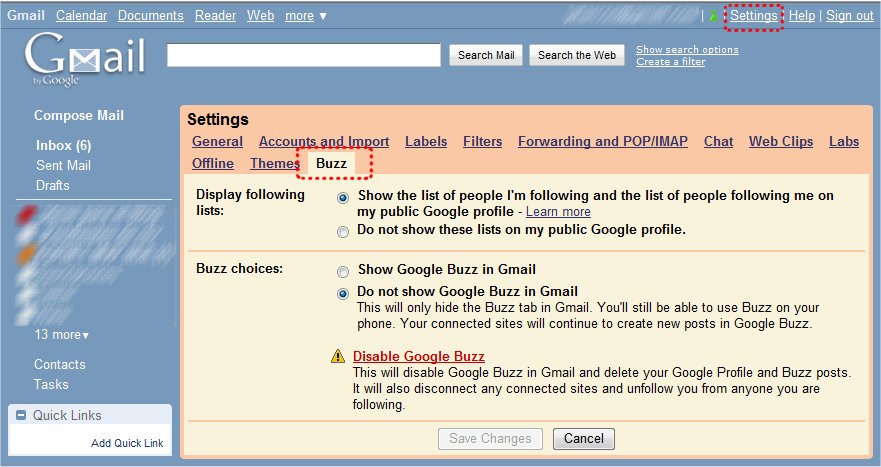The height and width of the screenshot is (467, 881).
Task: Open the General settings tab
Action: [x=217, y=142]
